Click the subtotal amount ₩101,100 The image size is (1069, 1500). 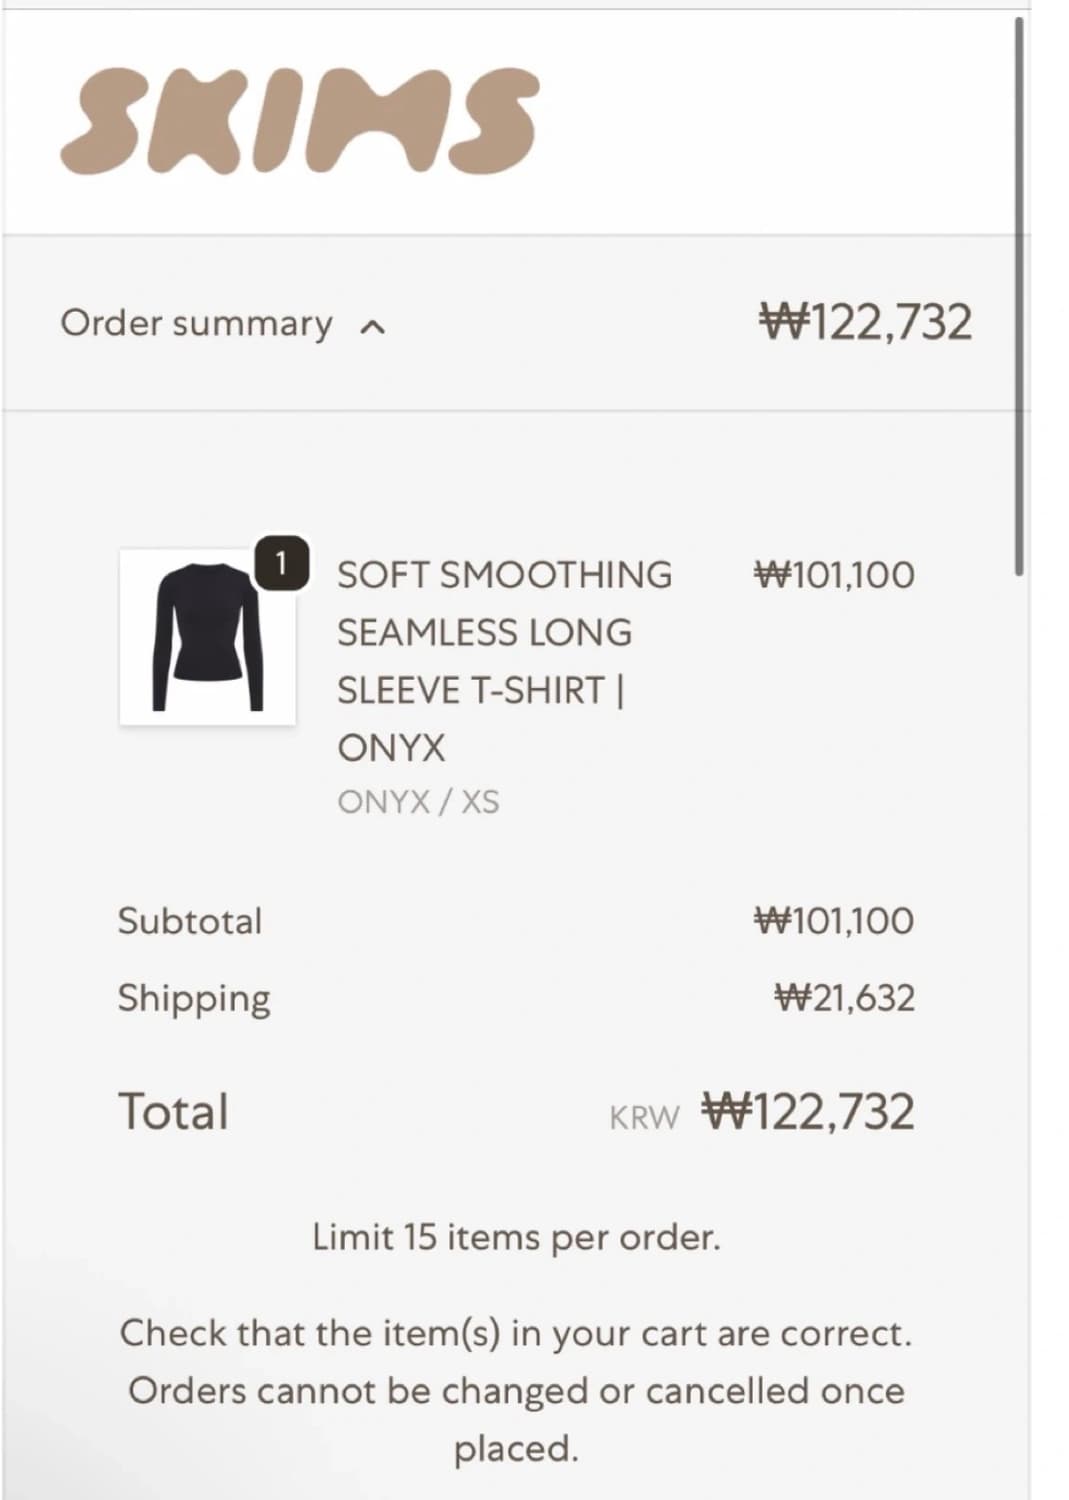point(834,921)
